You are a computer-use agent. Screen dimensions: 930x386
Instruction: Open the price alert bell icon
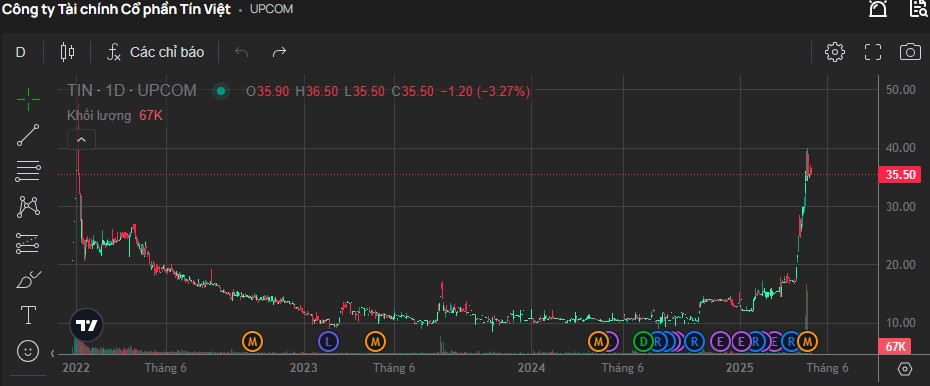878,8
